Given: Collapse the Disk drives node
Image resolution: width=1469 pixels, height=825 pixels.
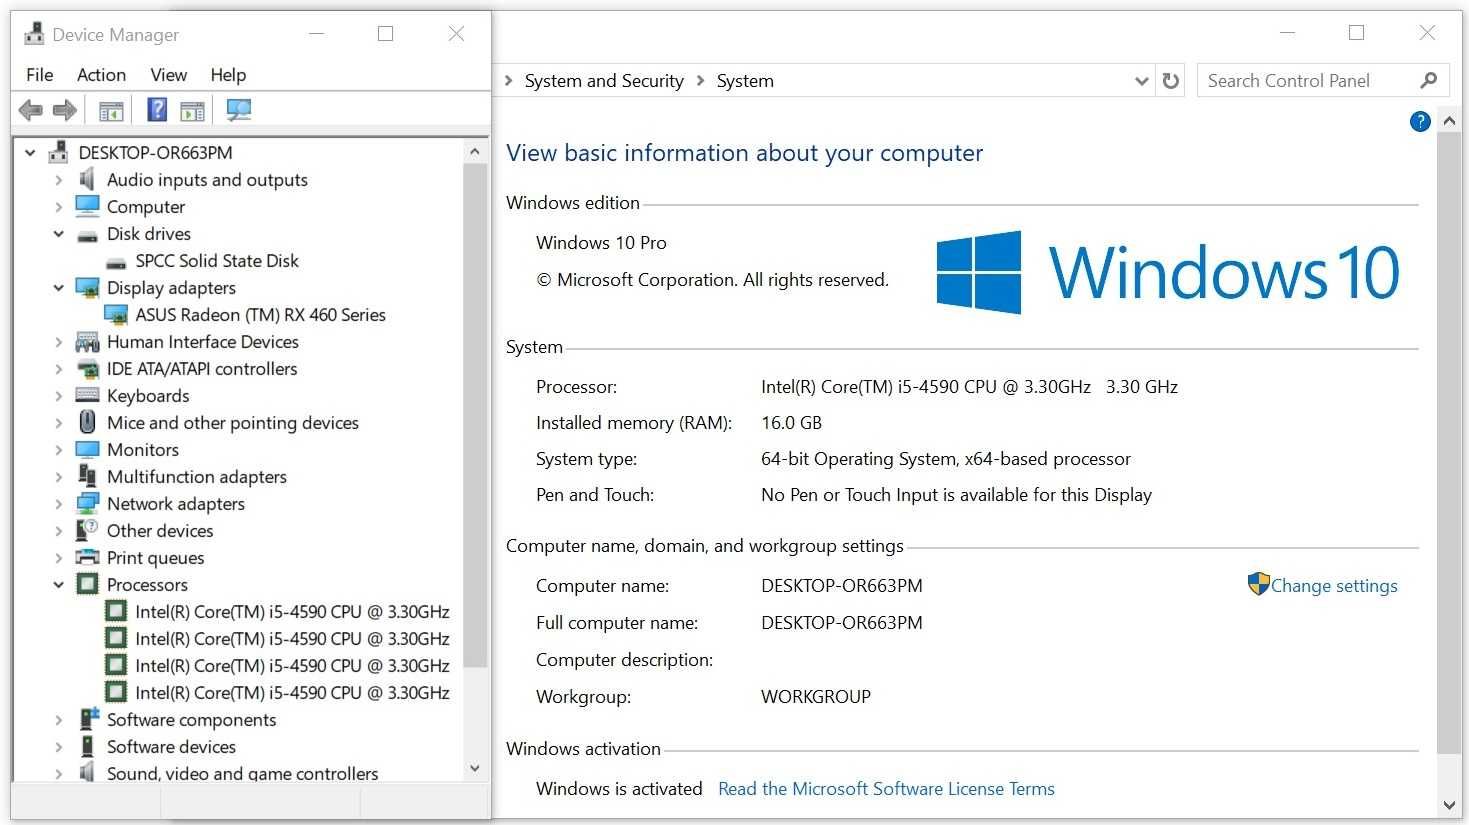Looking at the screenshot, I should pyautogui.click(x=58, y=234).
